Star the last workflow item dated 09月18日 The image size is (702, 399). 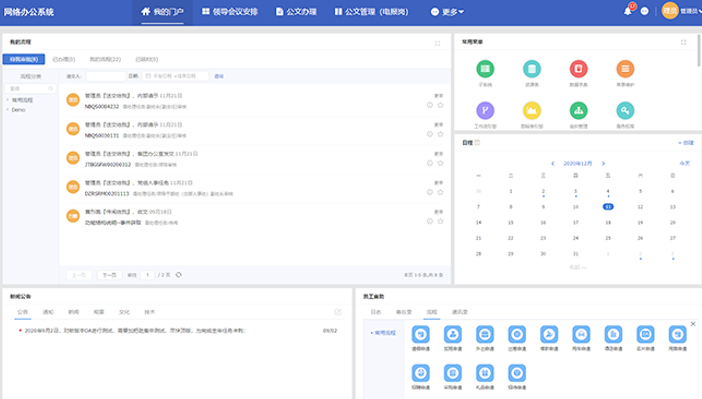click(x=441, y=221)
